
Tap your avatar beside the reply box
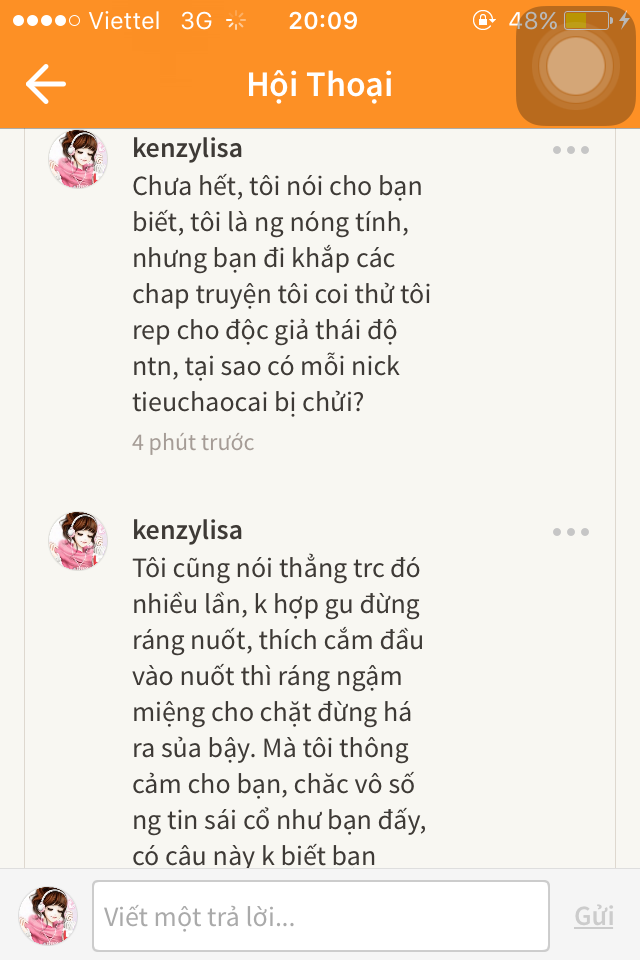coord(48,916)
